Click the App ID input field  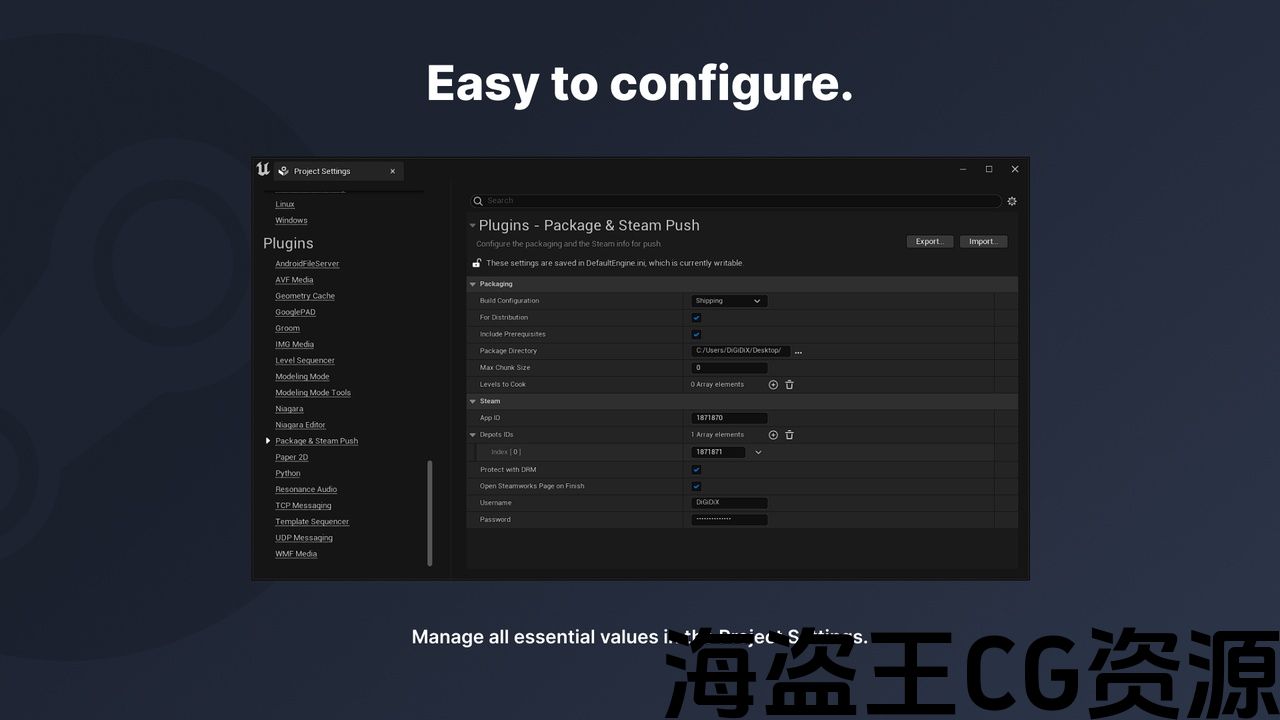729,418
